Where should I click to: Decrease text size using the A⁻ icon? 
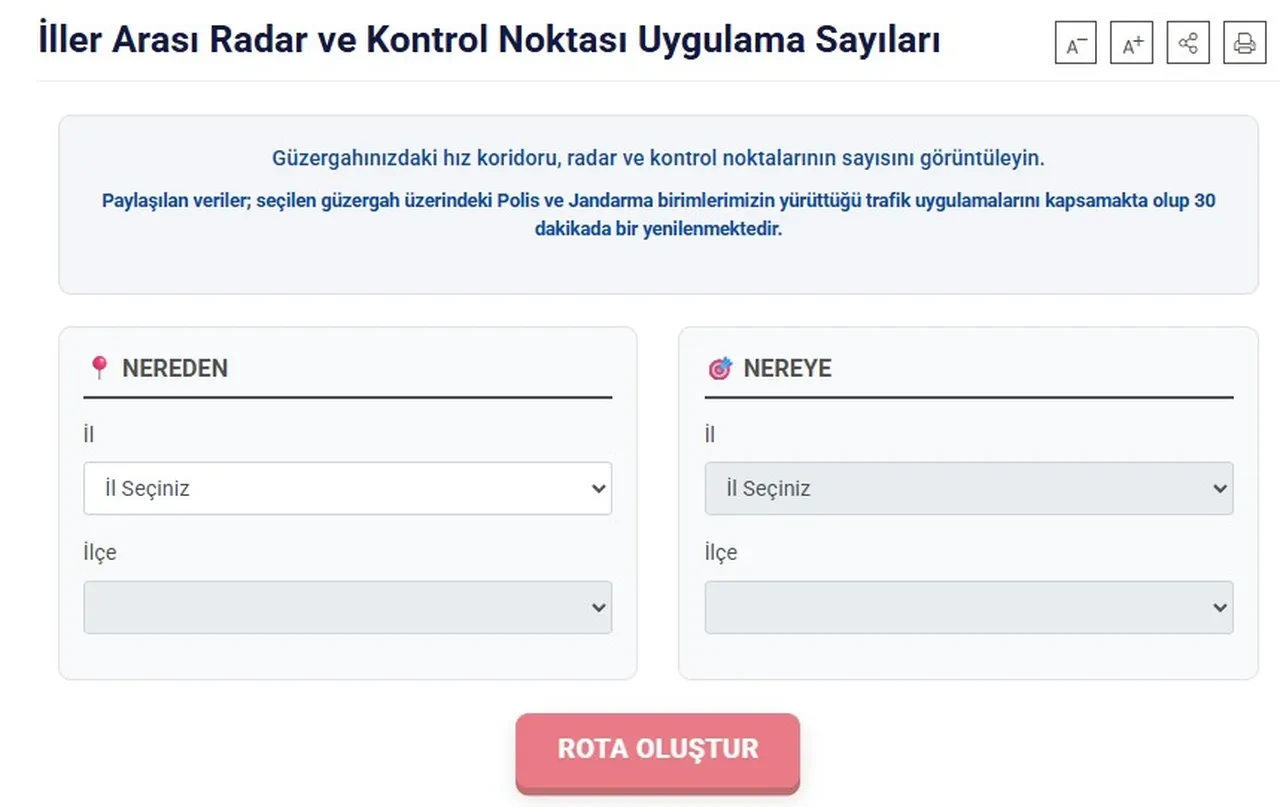click(1075, 43)
